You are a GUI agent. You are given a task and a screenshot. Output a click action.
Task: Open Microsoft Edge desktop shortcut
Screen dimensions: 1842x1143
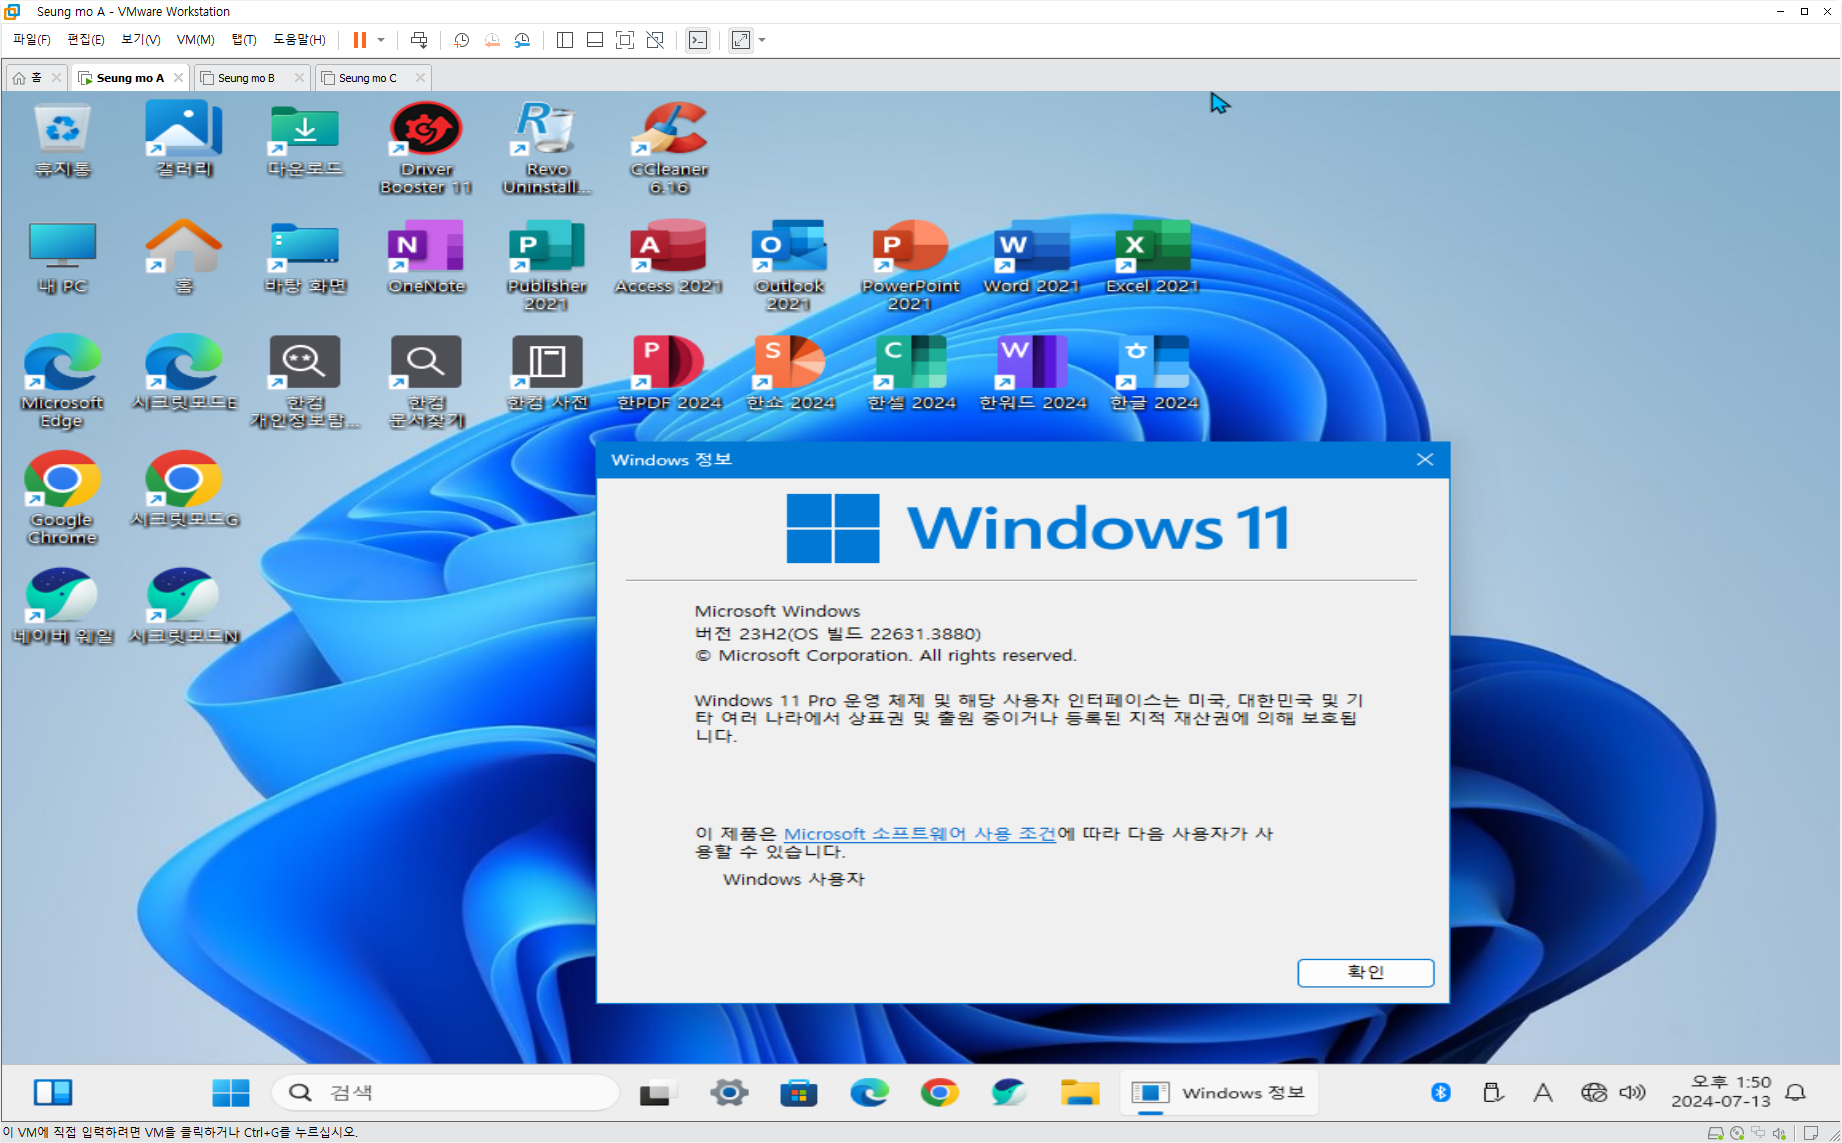pyautogui.click(x=62, y=382)
